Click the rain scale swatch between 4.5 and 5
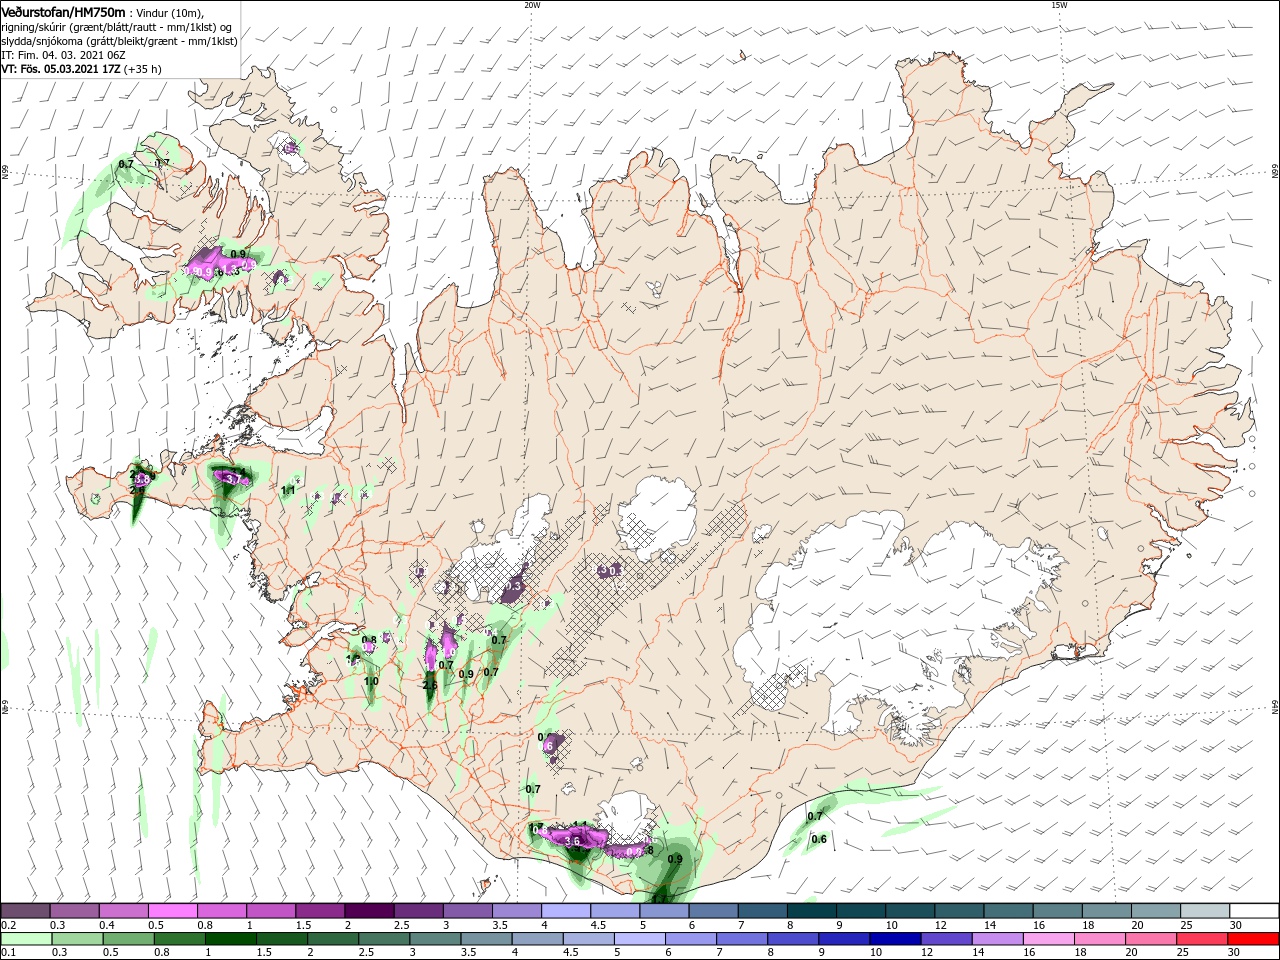This screenshot has width=1280, height=960. (587, 939)
